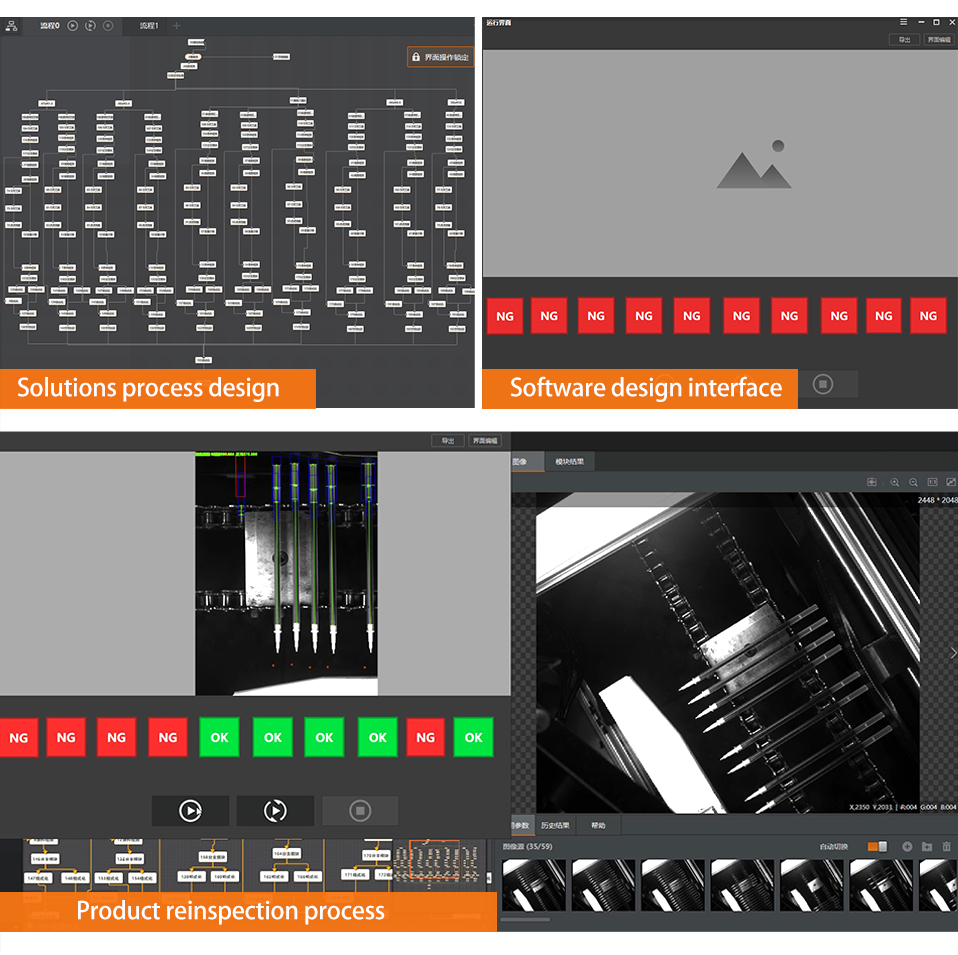Click the first green OK indicator

coord(219,737)
